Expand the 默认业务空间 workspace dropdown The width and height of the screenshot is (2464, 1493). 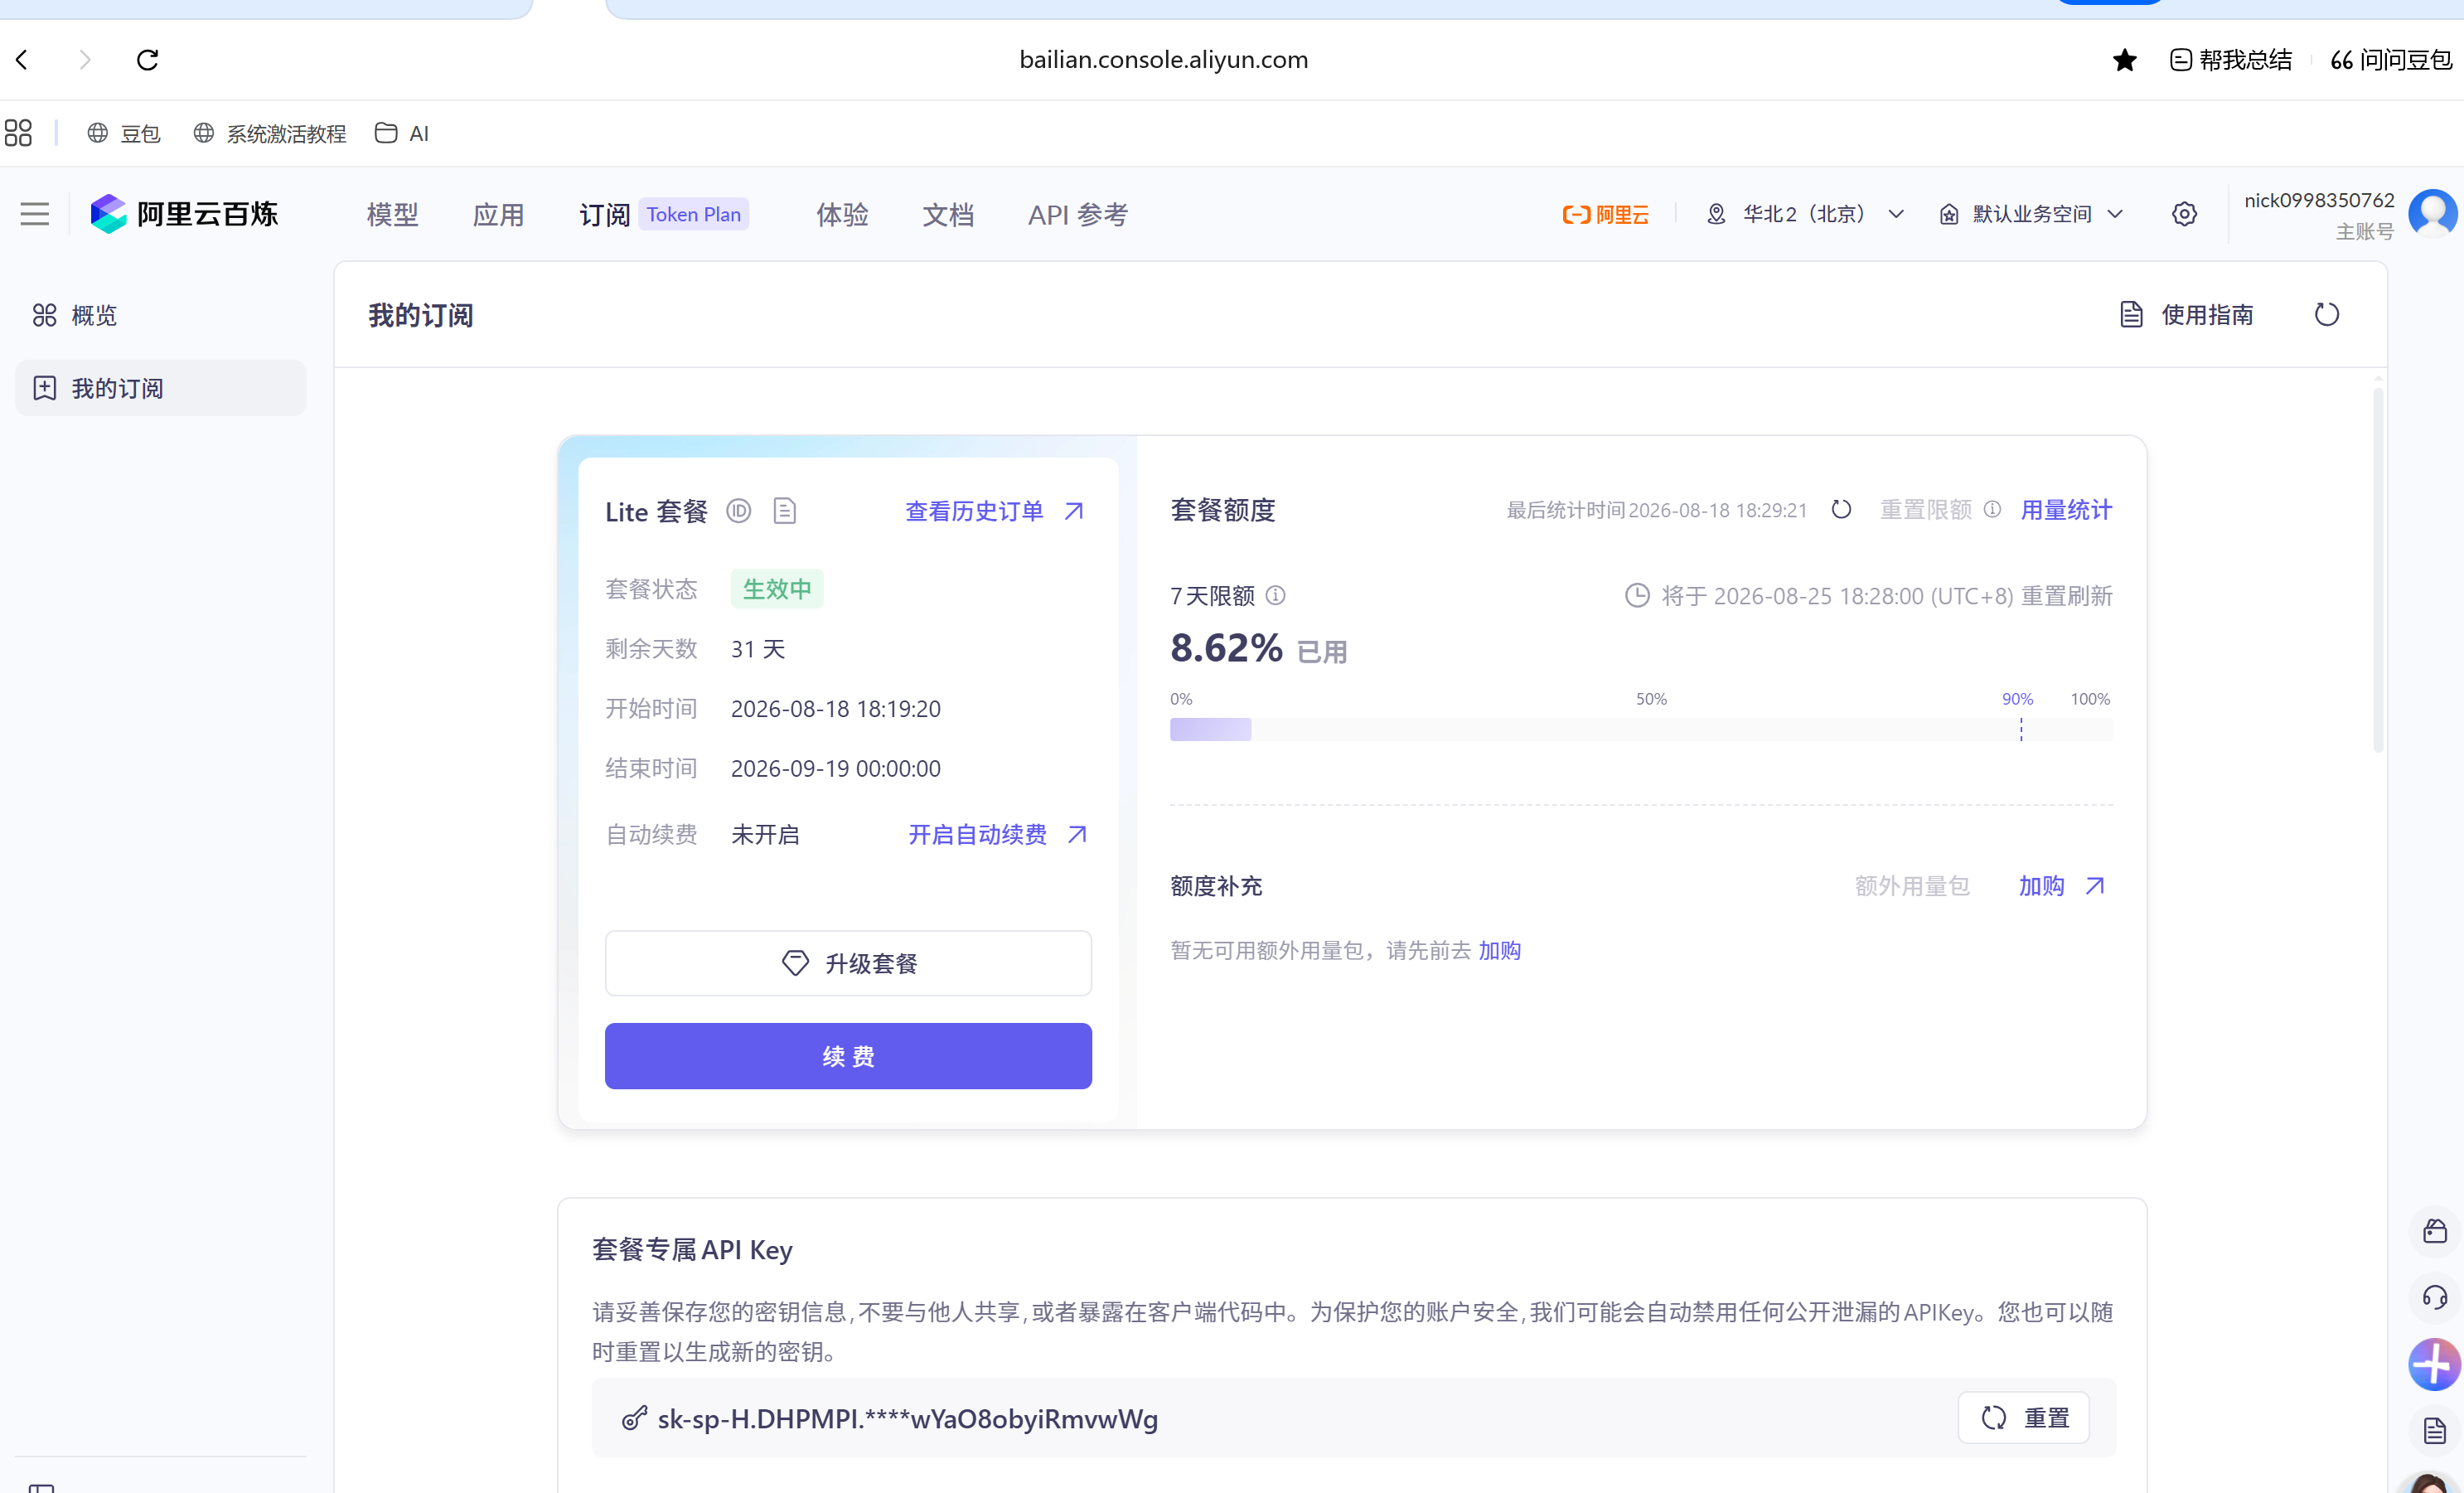(x=2031, y=214)
